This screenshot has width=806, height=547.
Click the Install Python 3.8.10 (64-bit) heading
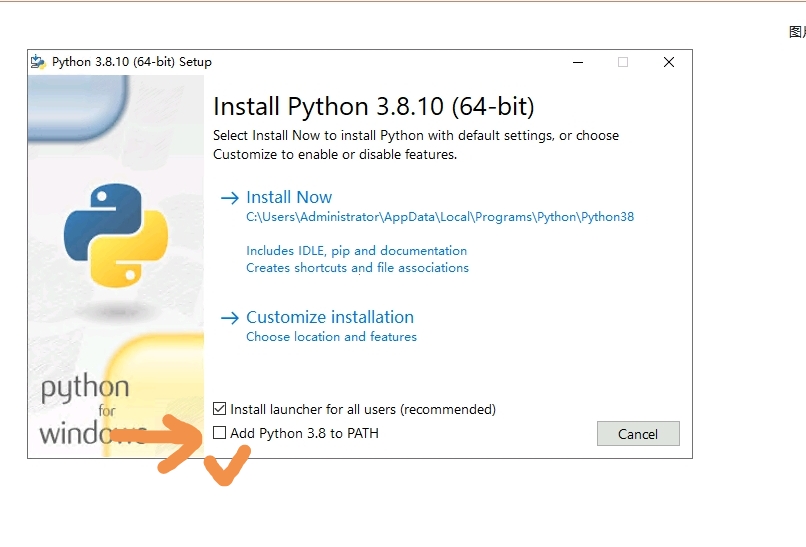coord(374,107)
